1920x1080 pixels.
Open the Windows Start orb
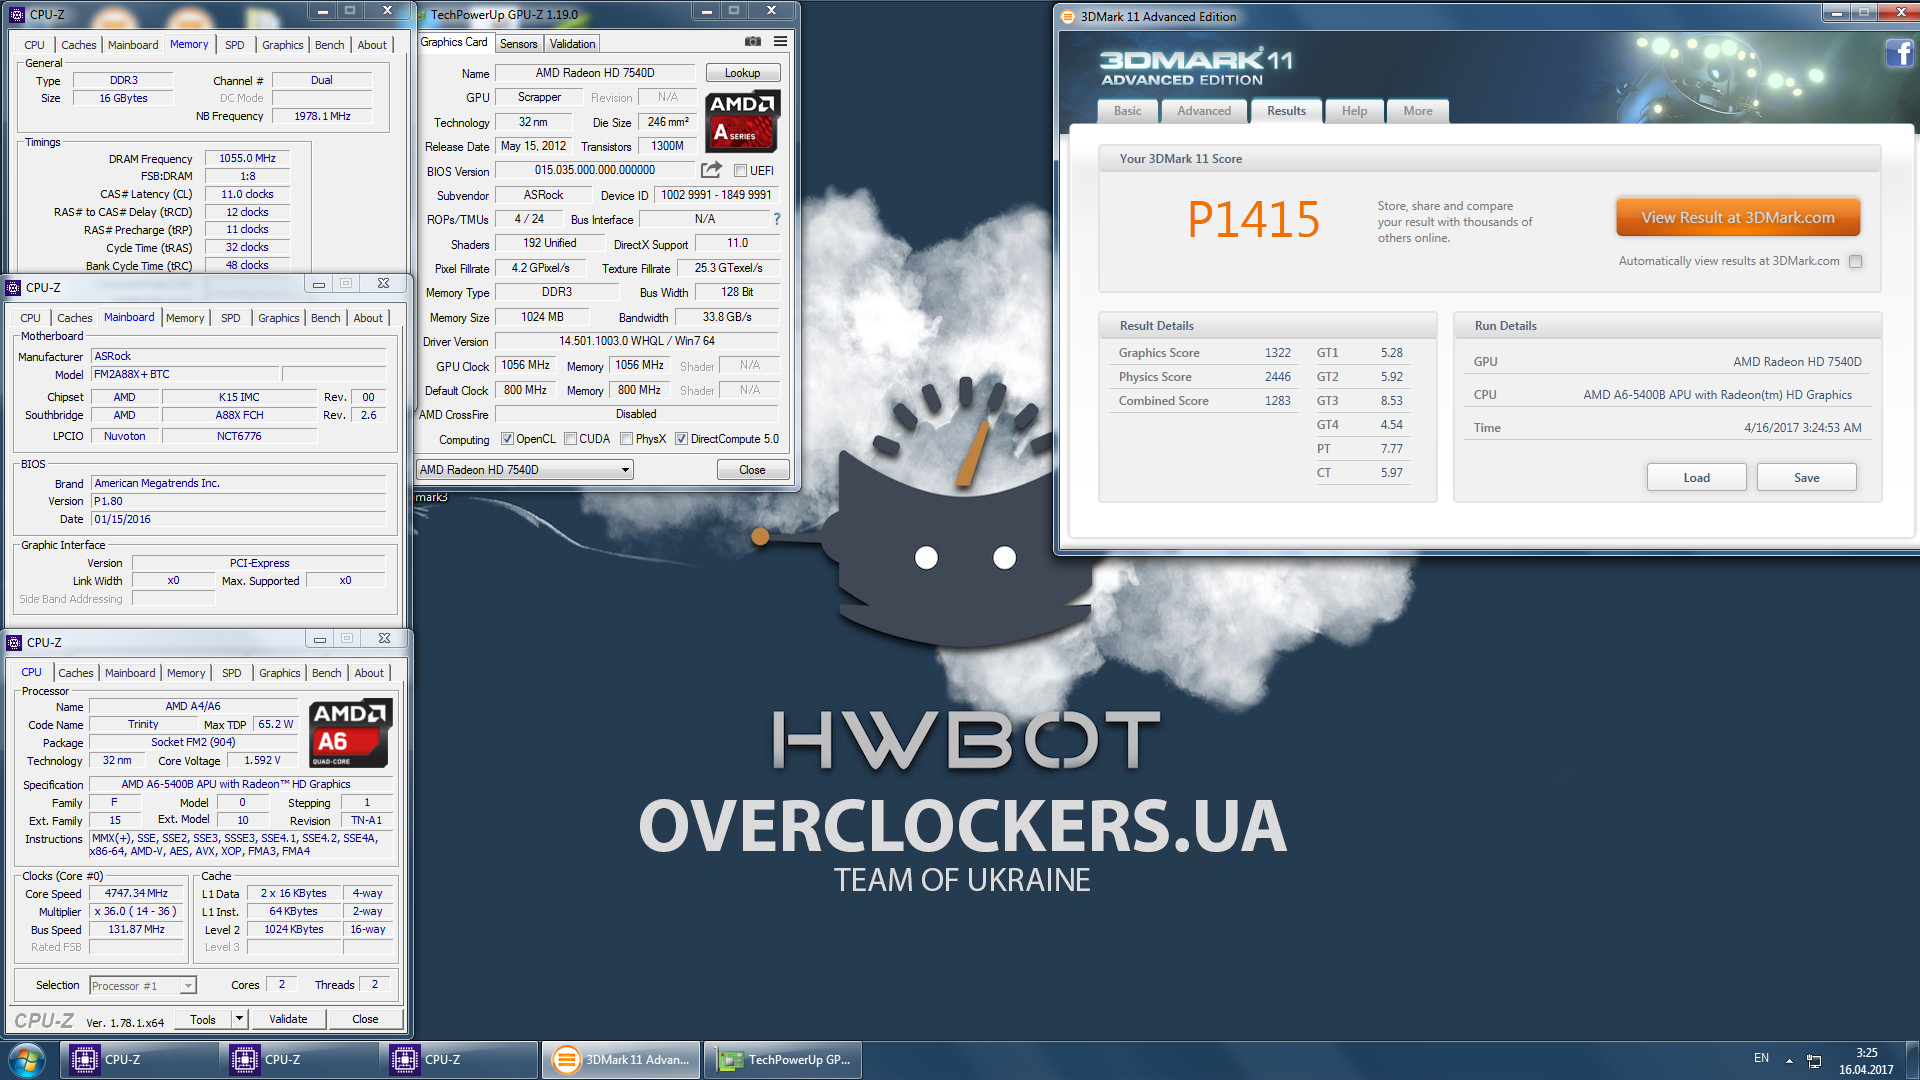[27, 1059]
